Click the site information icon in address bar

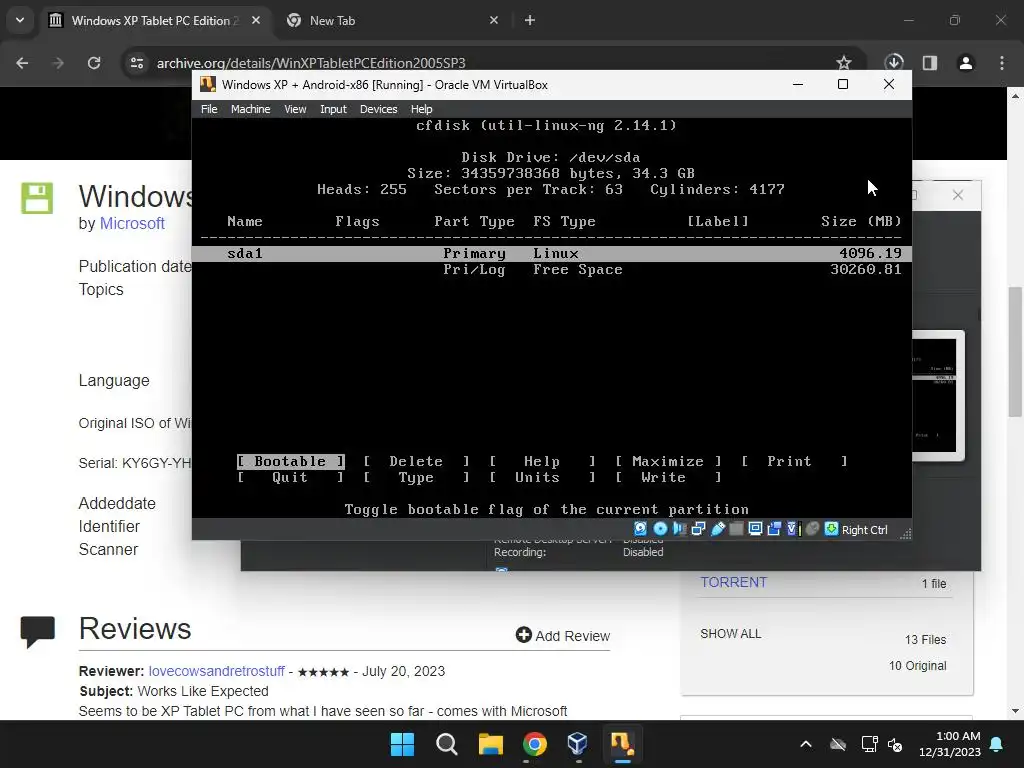click(136, 63)
